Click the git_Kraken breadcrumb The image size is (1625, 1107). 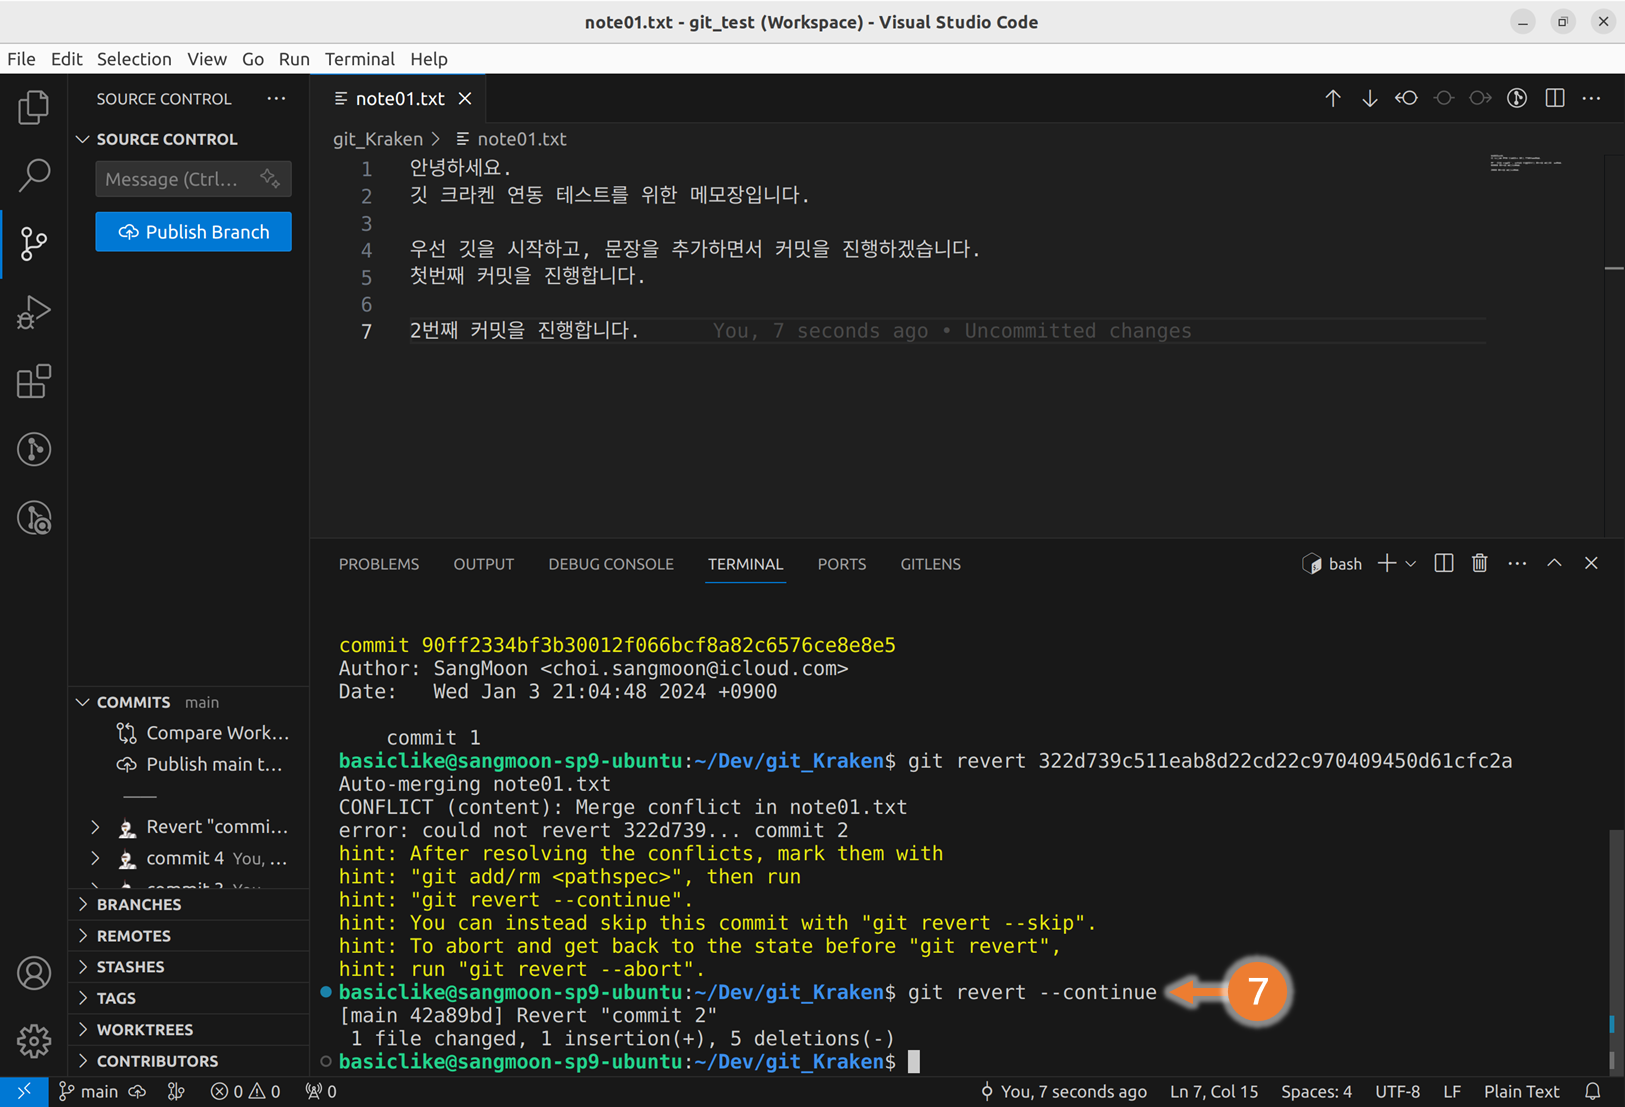378,139
